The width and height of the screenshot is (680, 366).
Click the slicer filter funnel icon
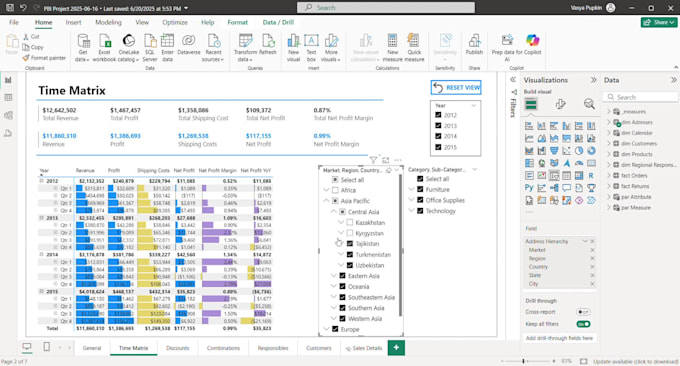[x=373, y=160]
